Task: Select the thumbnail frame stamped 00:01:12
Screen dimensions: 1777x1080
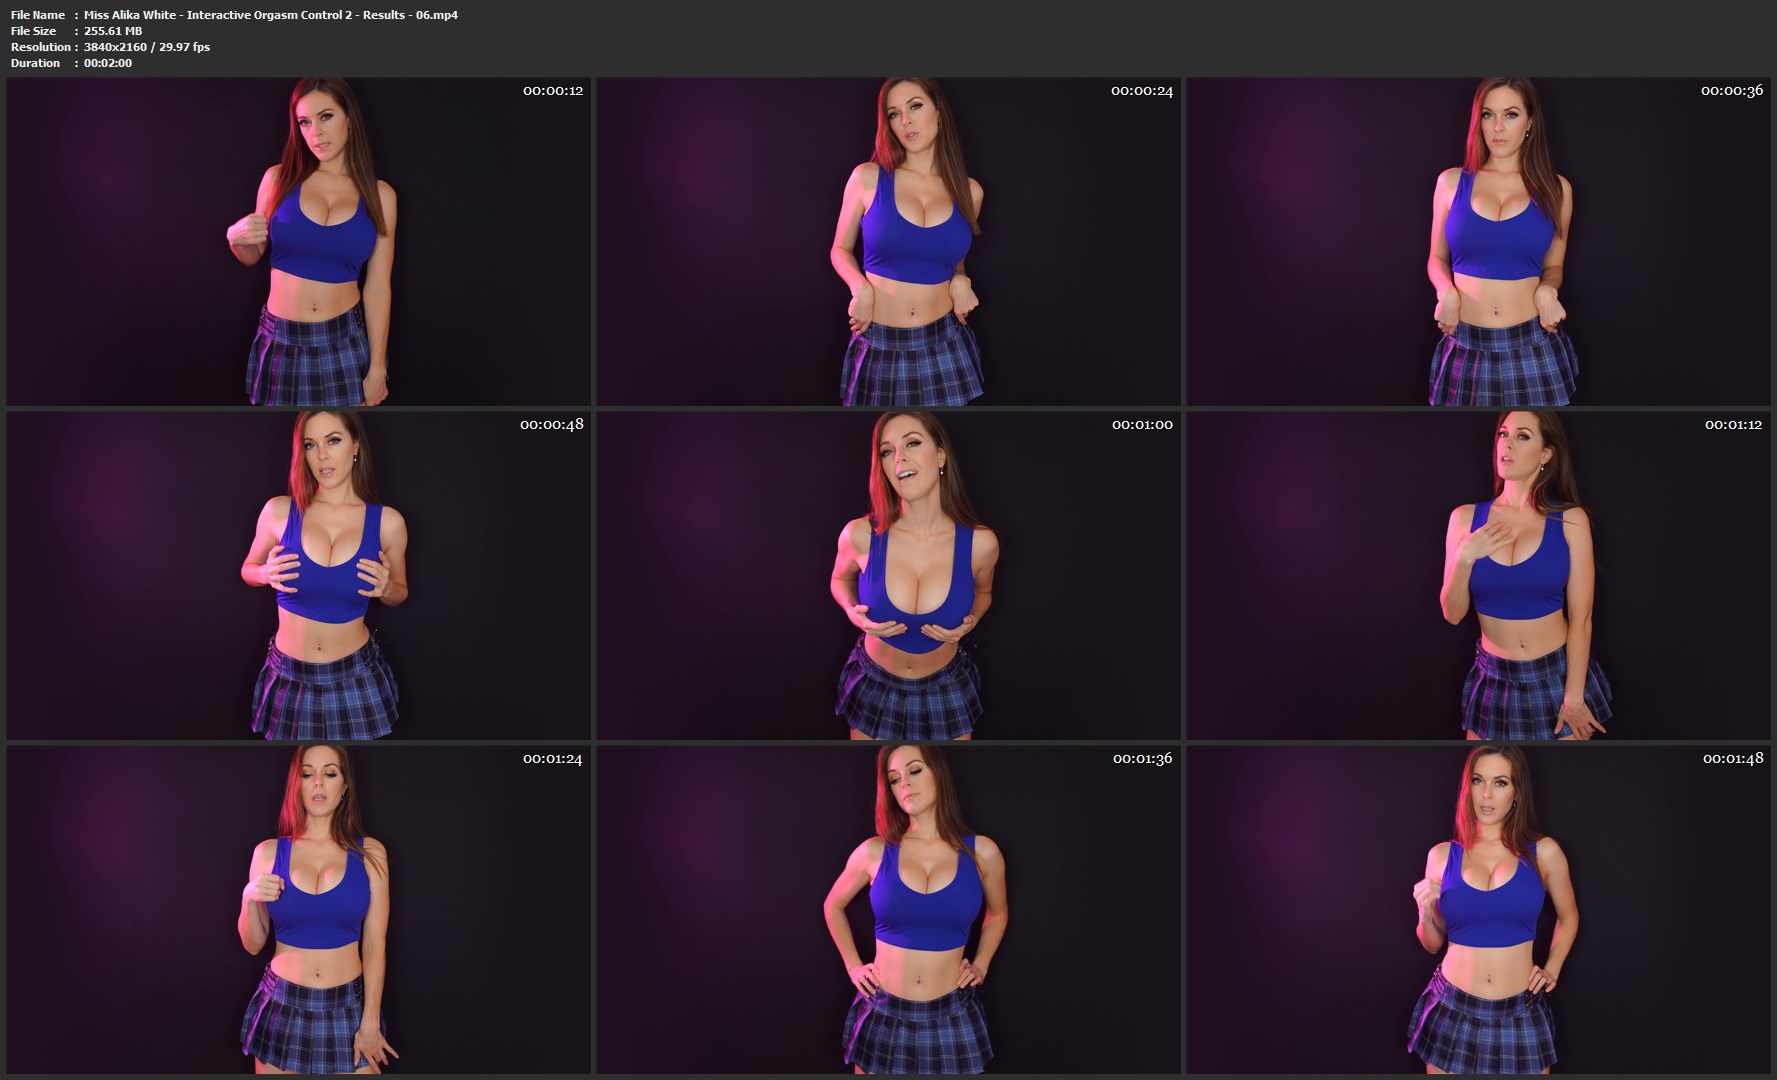Action: coord(1478,575)
